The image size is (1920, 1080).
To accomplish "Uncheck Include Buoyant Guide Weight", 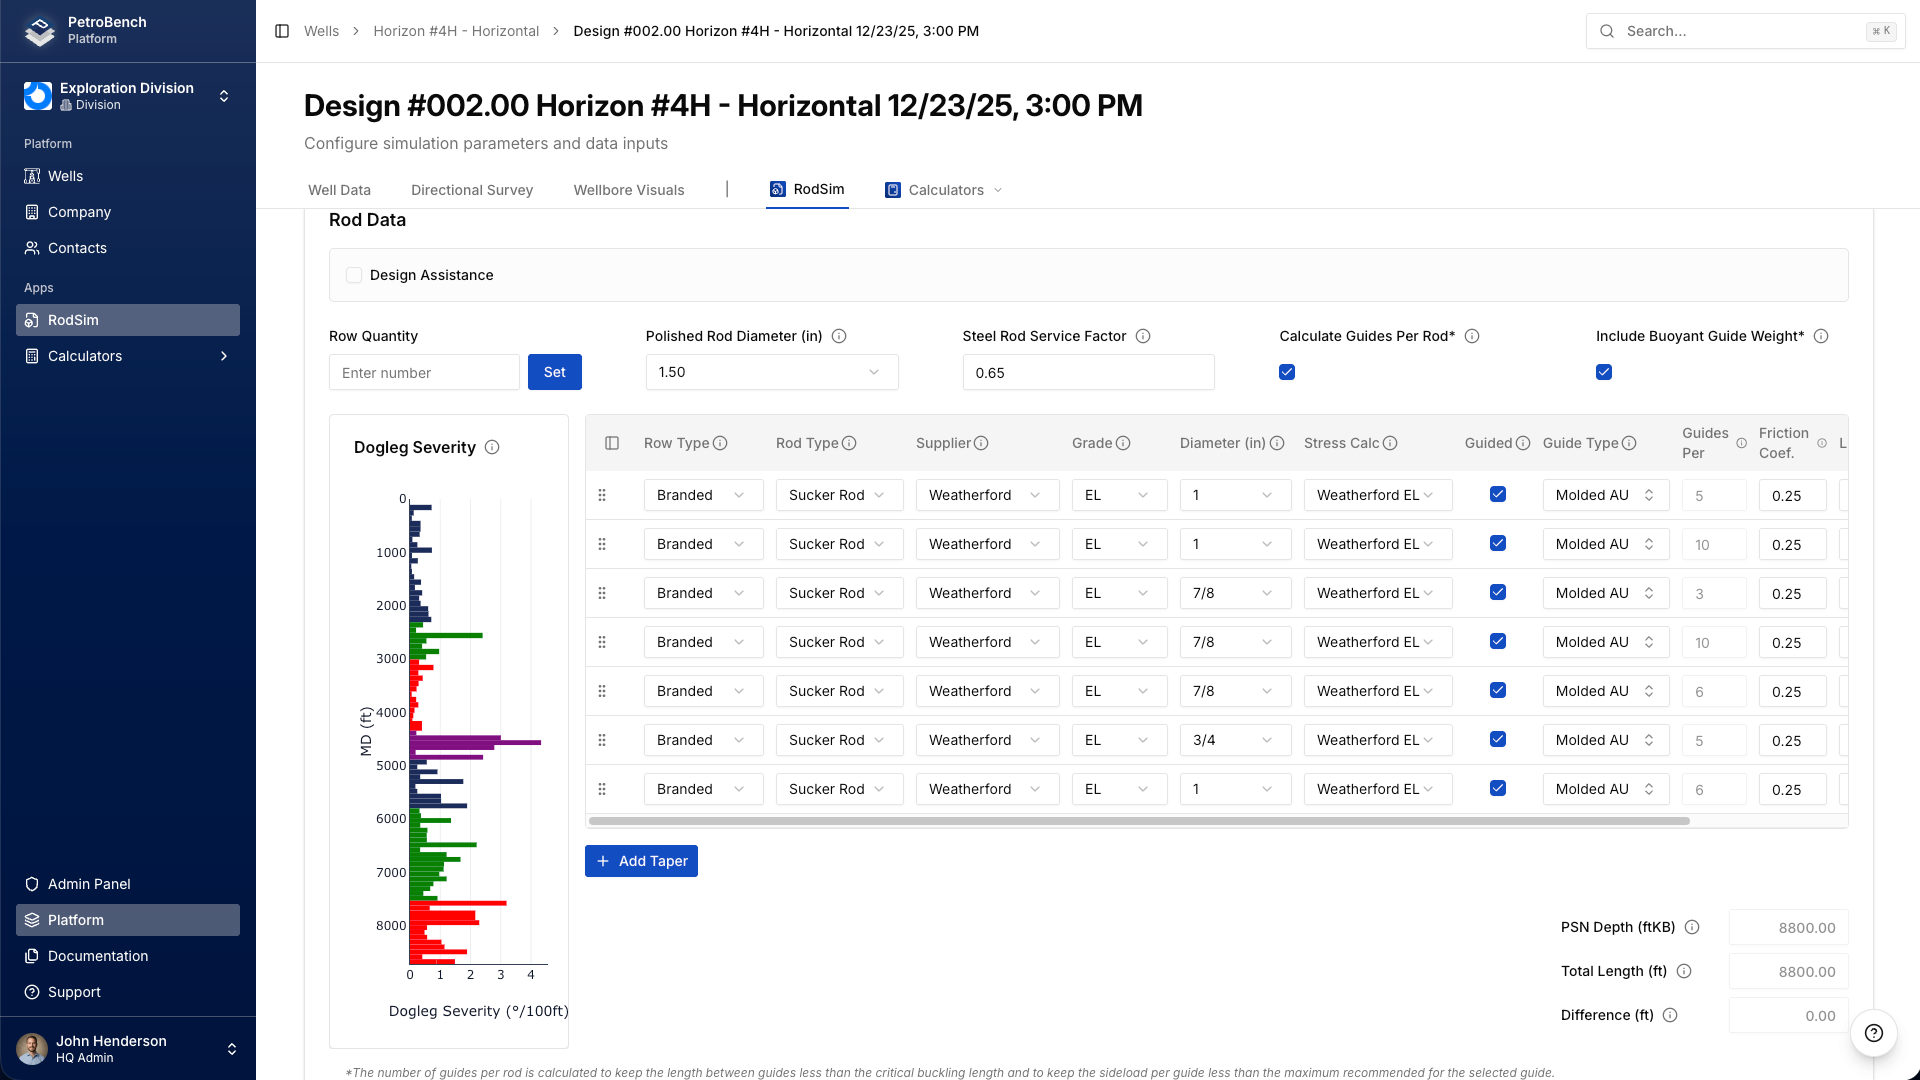I will 1604,372.
